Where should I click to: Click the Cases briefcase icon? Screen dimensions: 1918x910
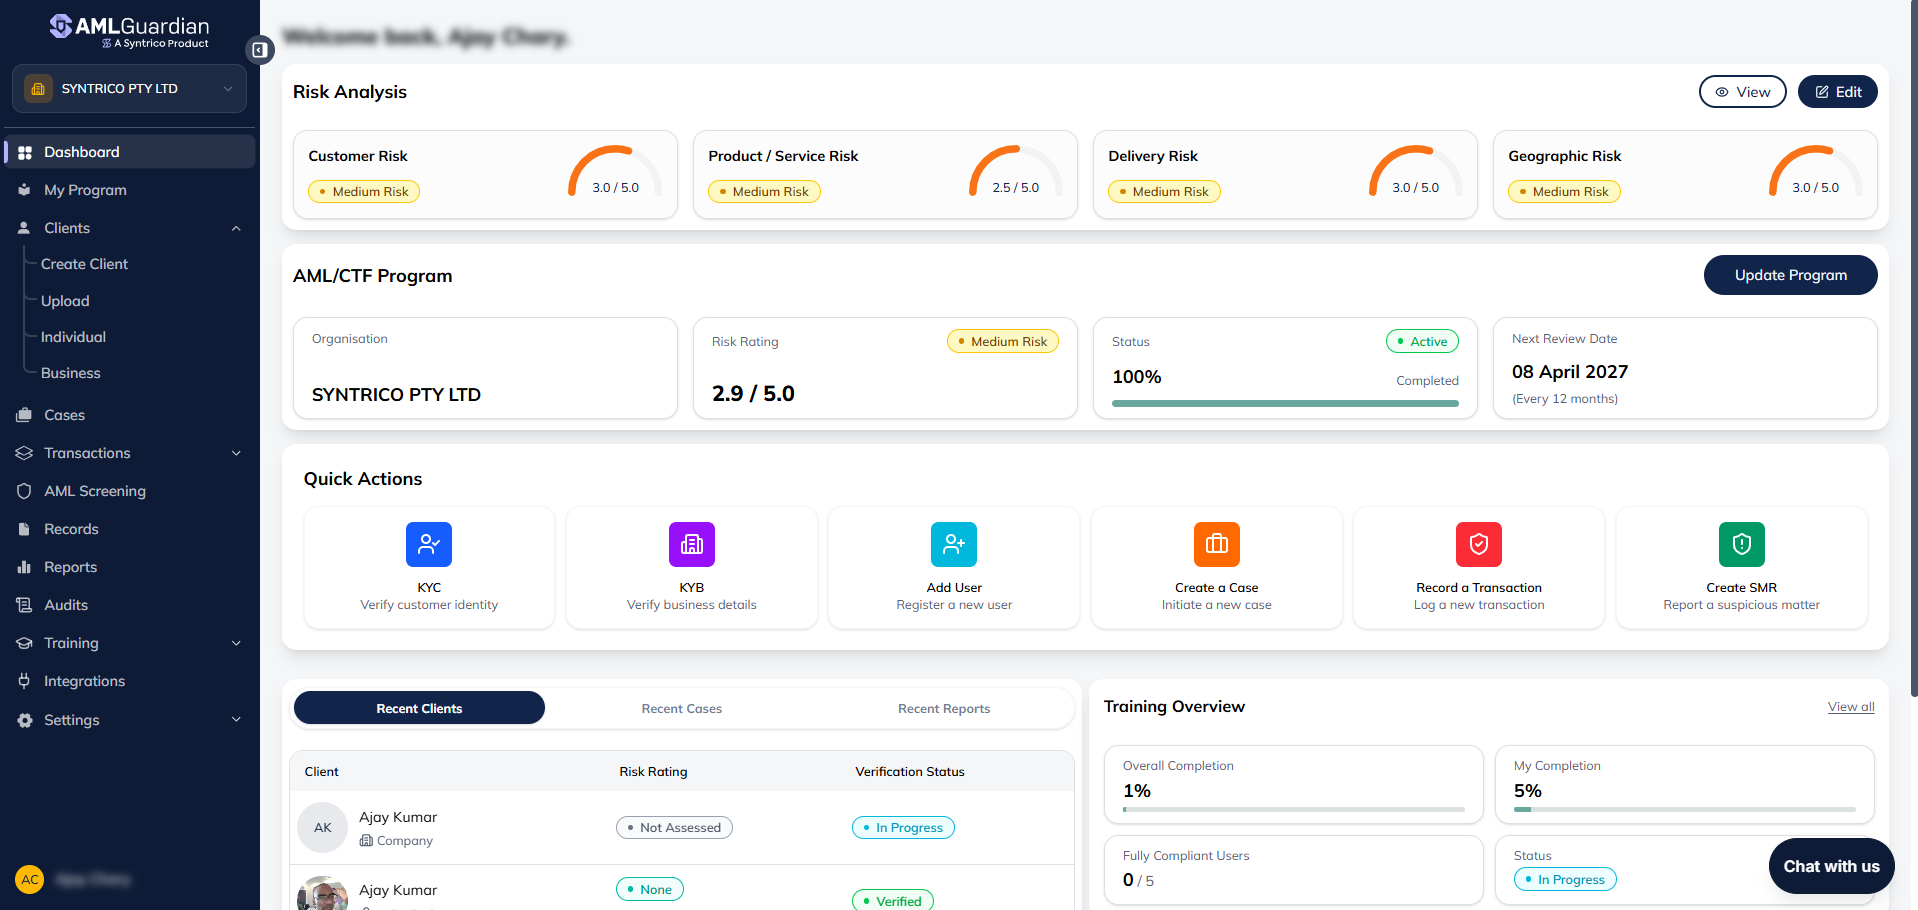click(x=25, y=415)
